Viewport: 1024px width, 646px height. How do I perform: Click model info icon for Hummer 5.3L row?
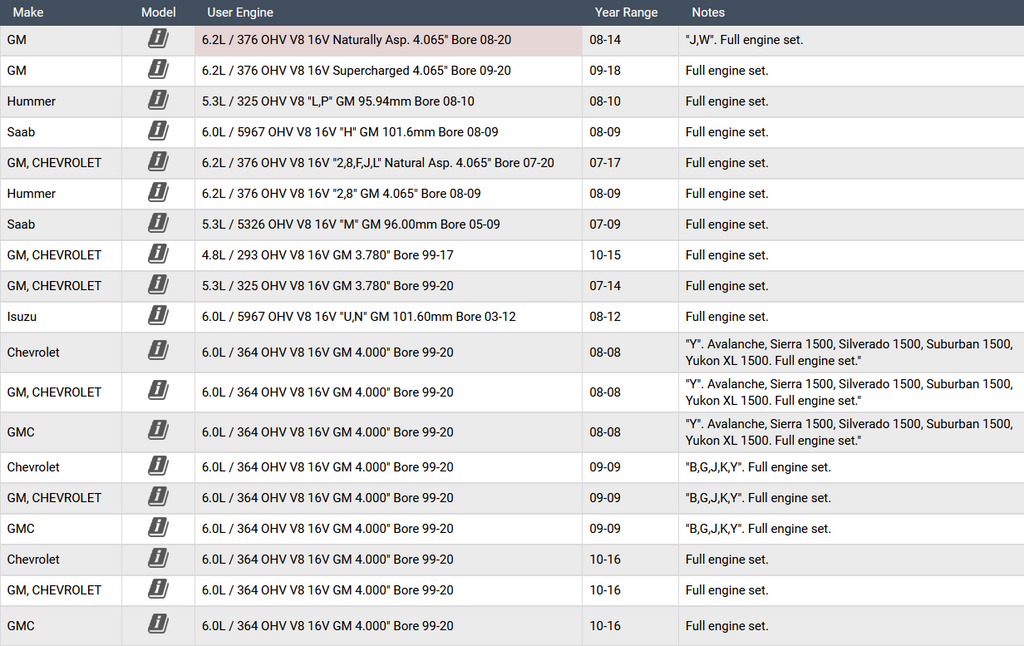coord(158,101)
